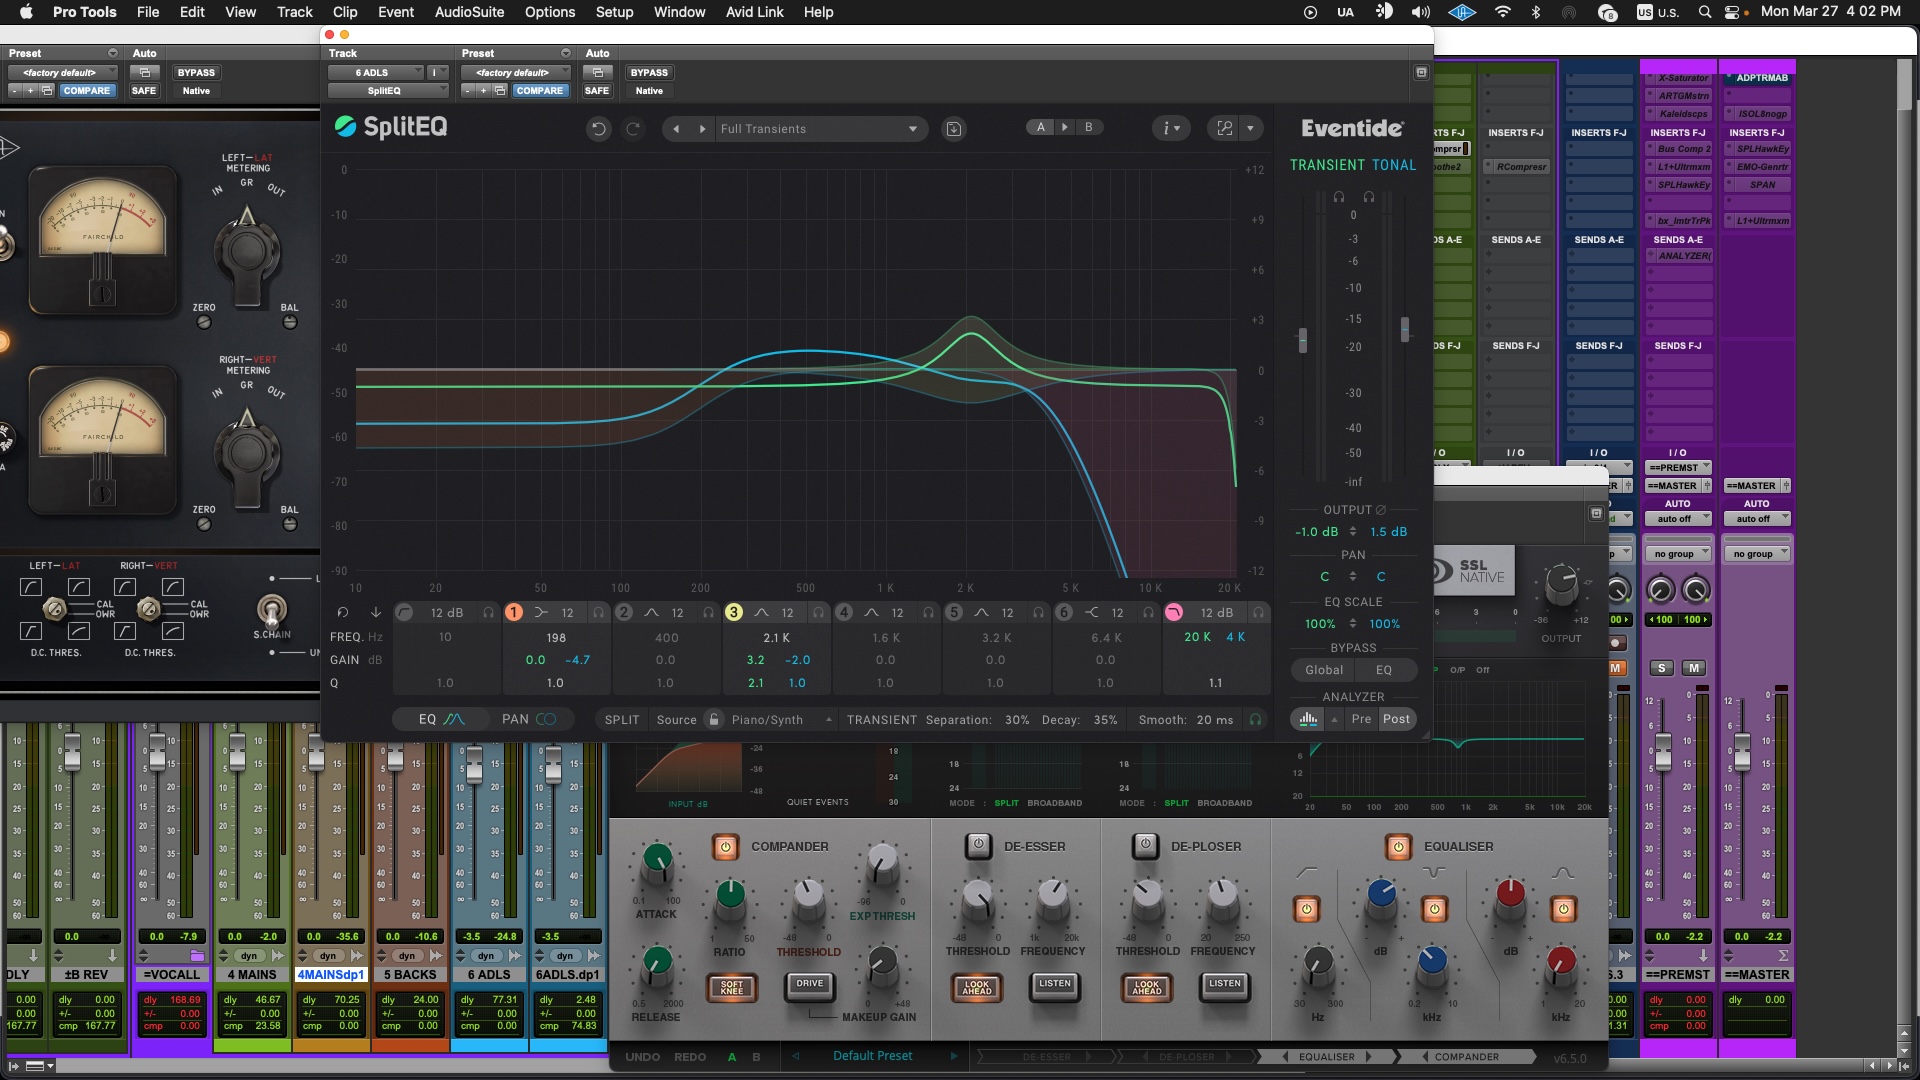The height and width of the screenshot is (1080, 1920).
Task: Open the Clip menu
Action: pyautogui.click(x=345, y=12)
